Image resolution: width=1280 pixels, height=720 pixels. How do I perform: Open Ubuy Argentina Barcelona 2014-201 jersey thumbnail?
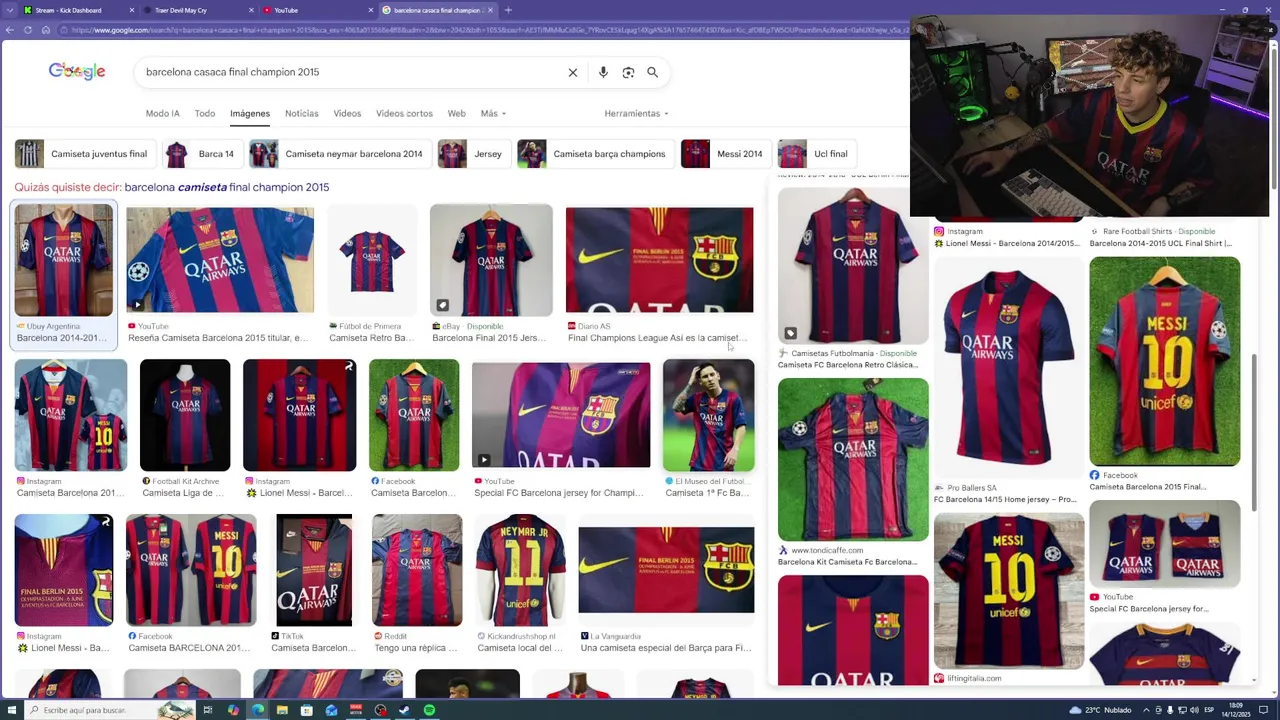pyautogui.click(x=64, y=260)
